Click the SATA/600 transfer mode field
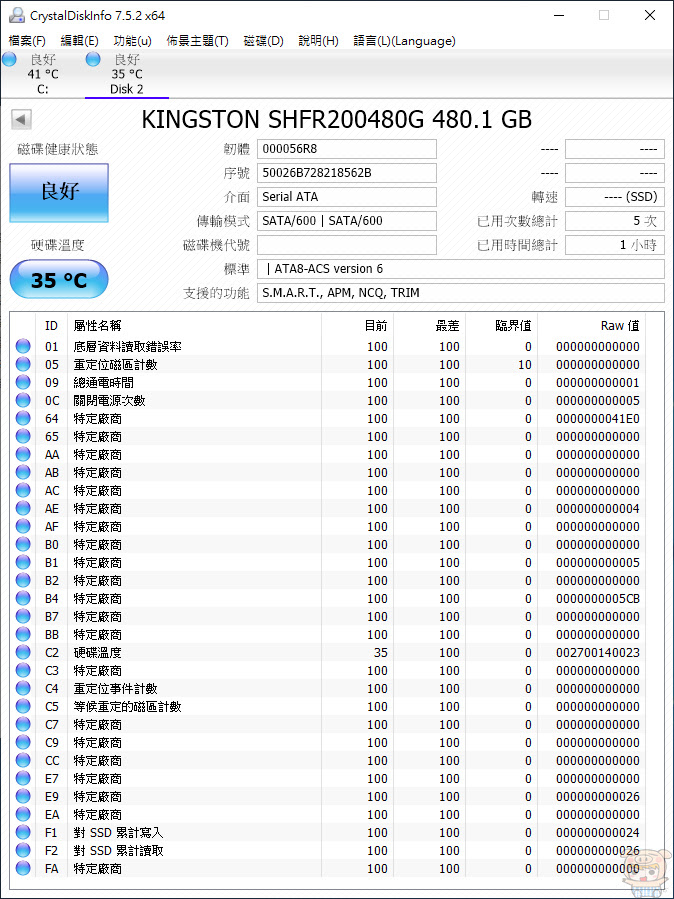 347,221
